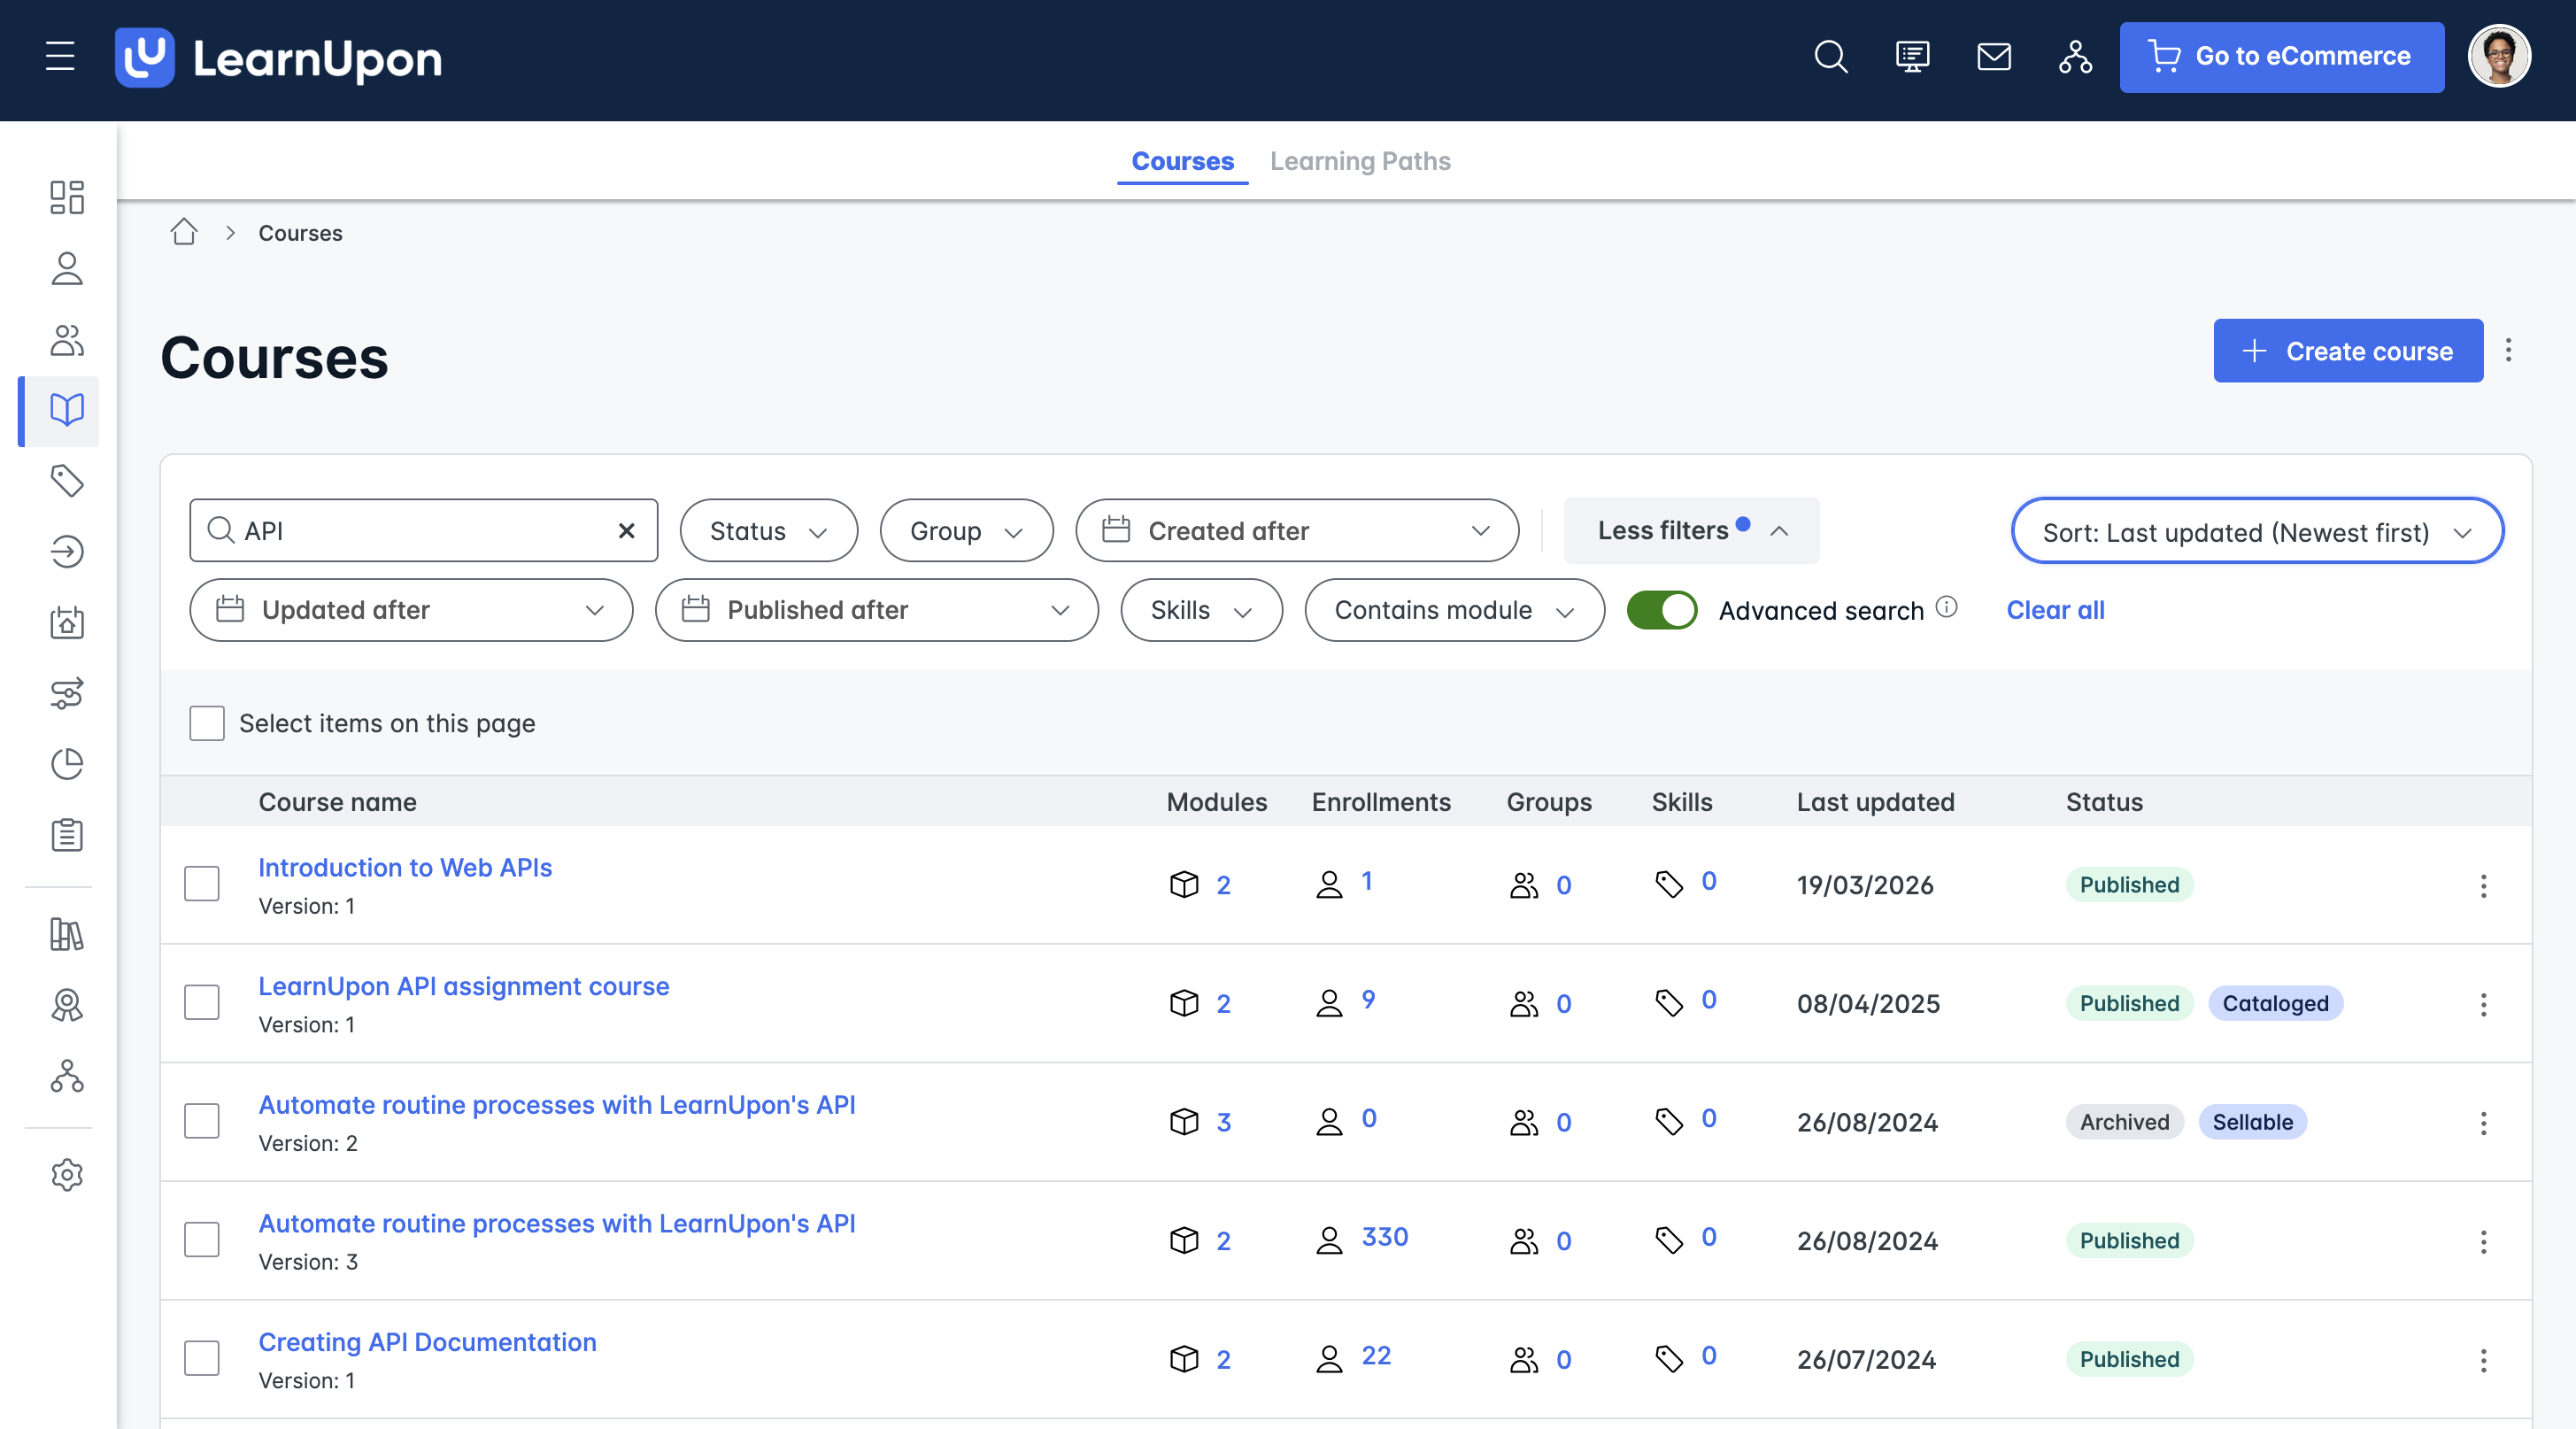Screen dimensions: 2576x1429
Task: Toggle the Advanced search switch off
Action: [x=1662, y=610]
